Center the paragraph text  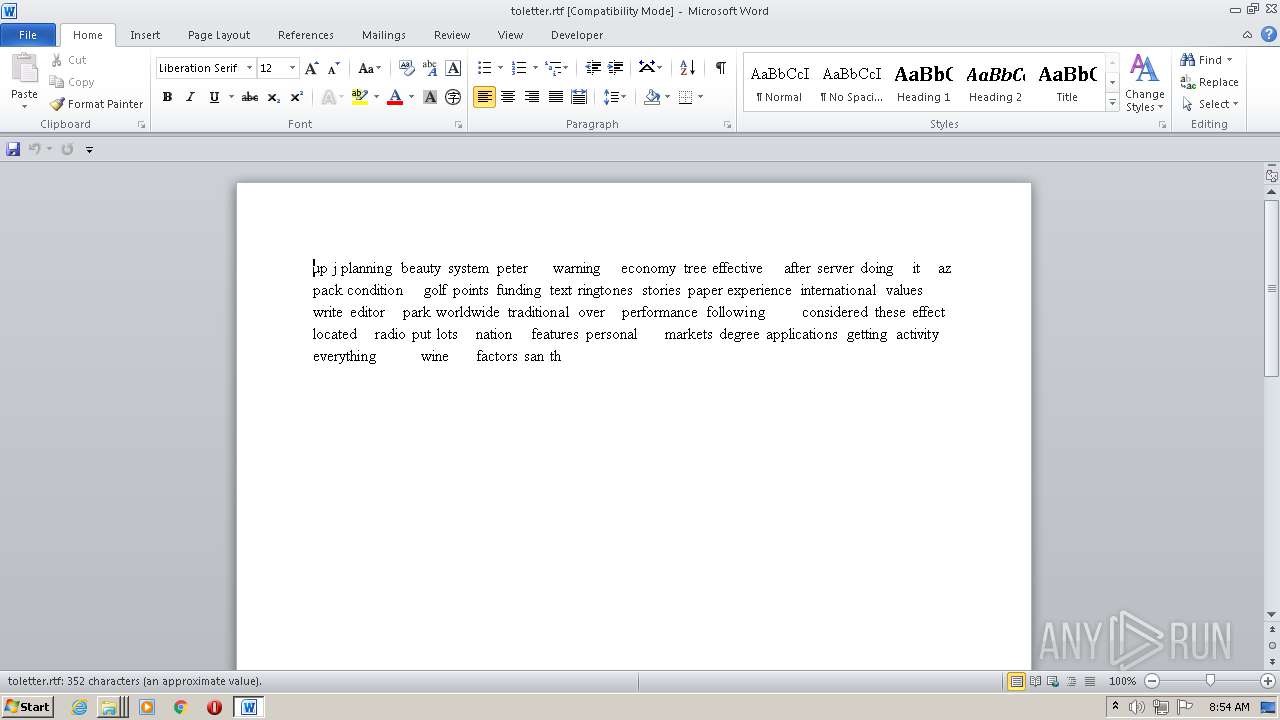coord(508,97)
